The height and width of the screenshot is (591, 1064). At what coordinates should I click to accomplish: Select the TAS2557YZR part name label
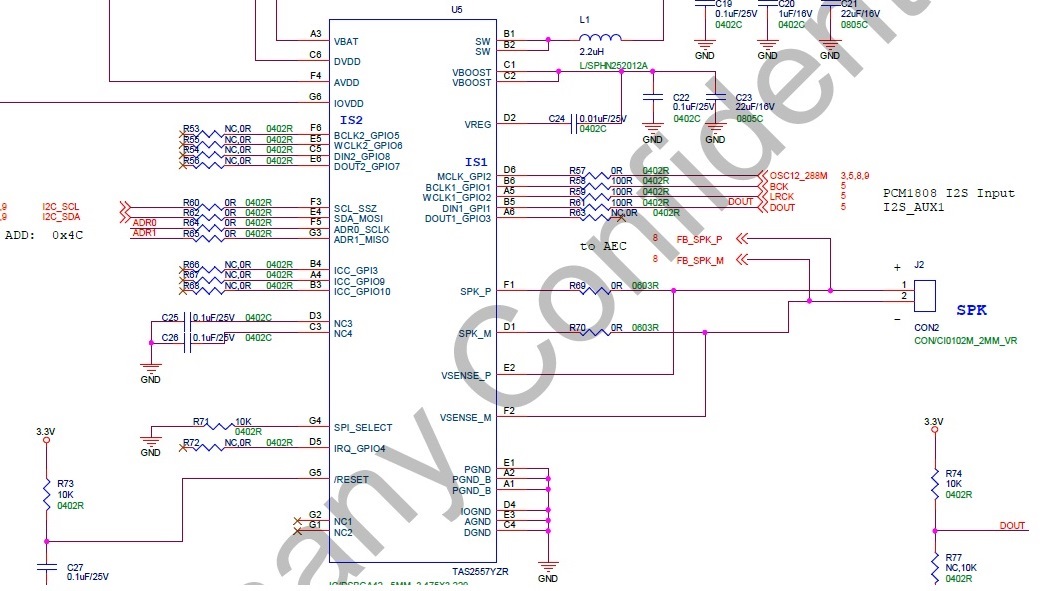480,571
